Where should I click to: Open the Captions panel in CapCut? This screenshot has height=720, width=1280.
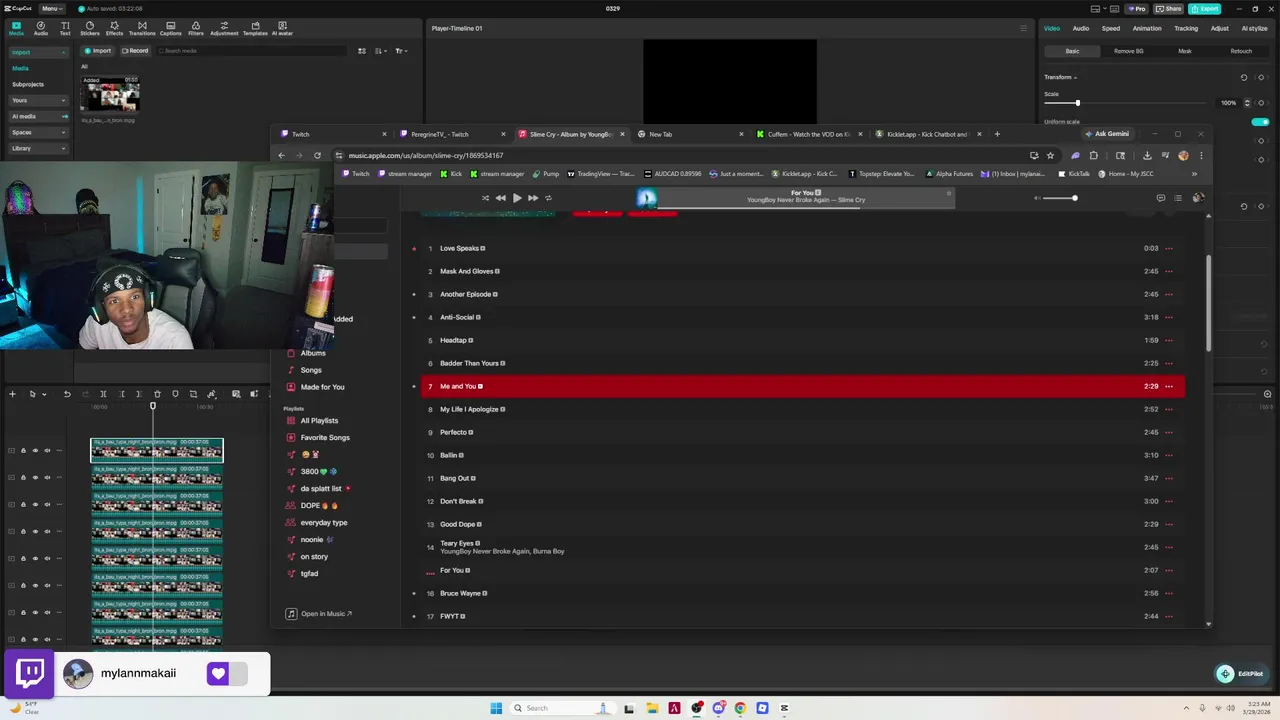171,29
